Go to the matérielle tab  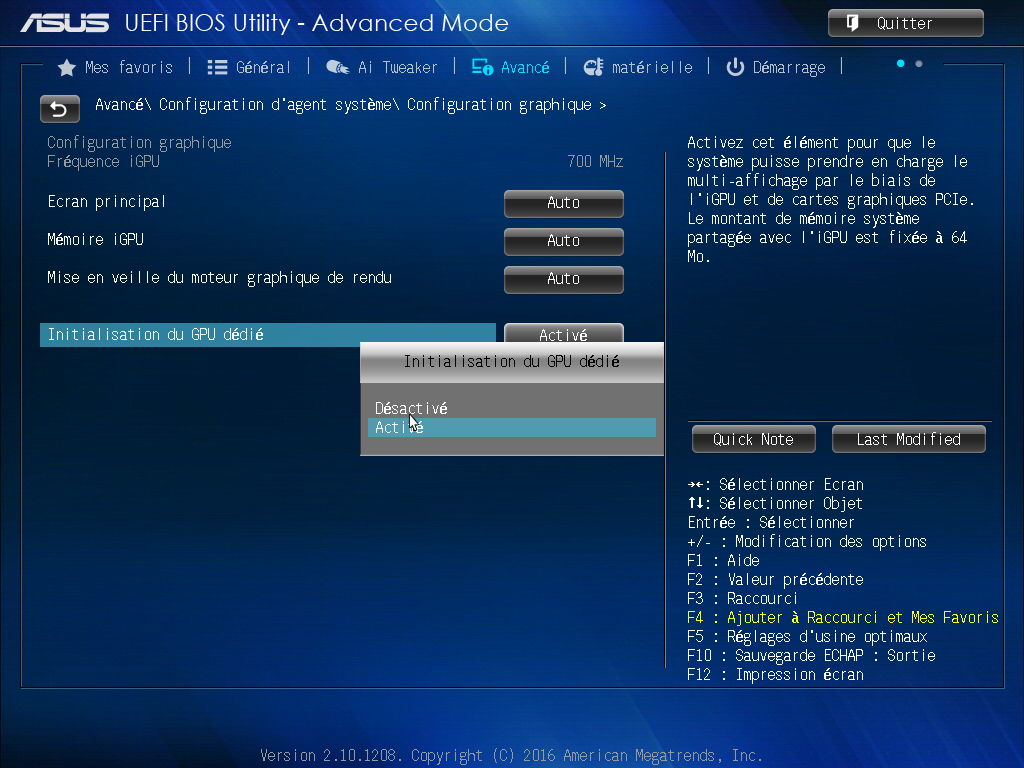pos(637,67)
